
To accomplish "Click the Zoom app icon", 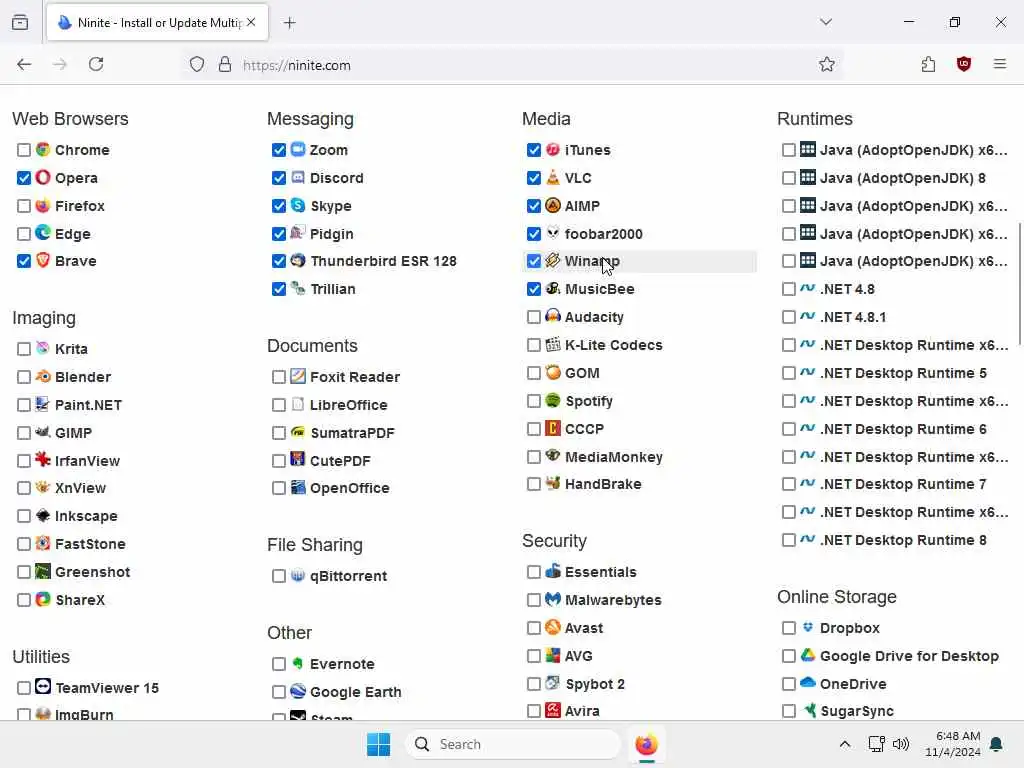I will [x=298, y=149].
